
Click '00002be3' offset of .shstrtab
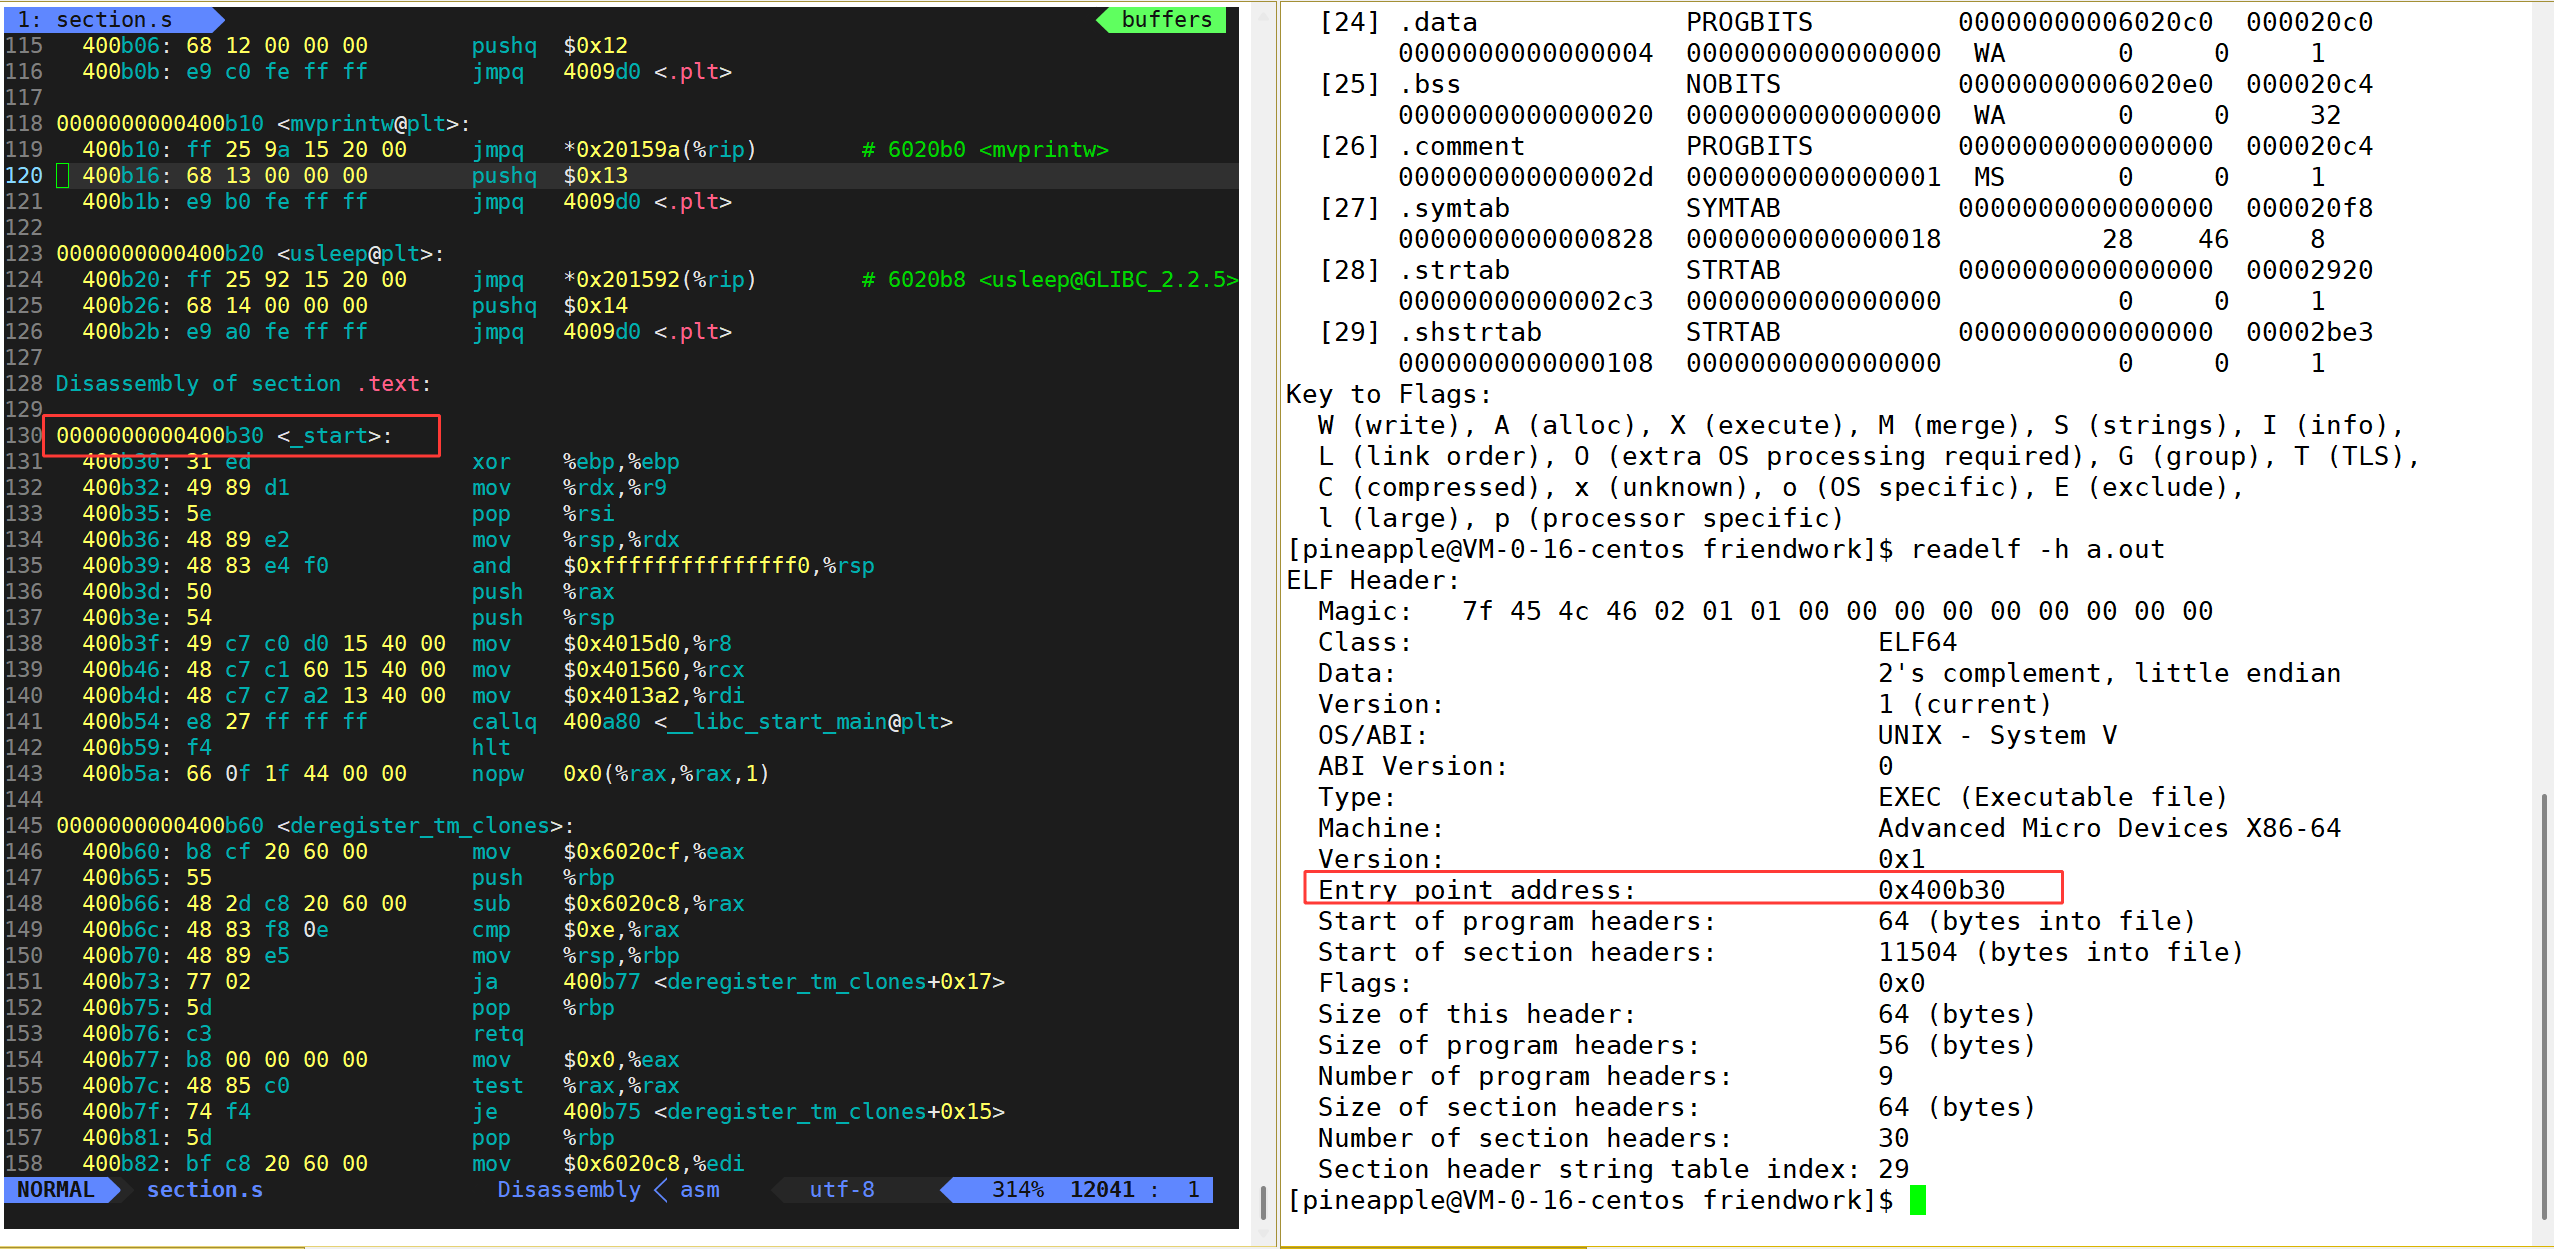(x=2309, y=332)
